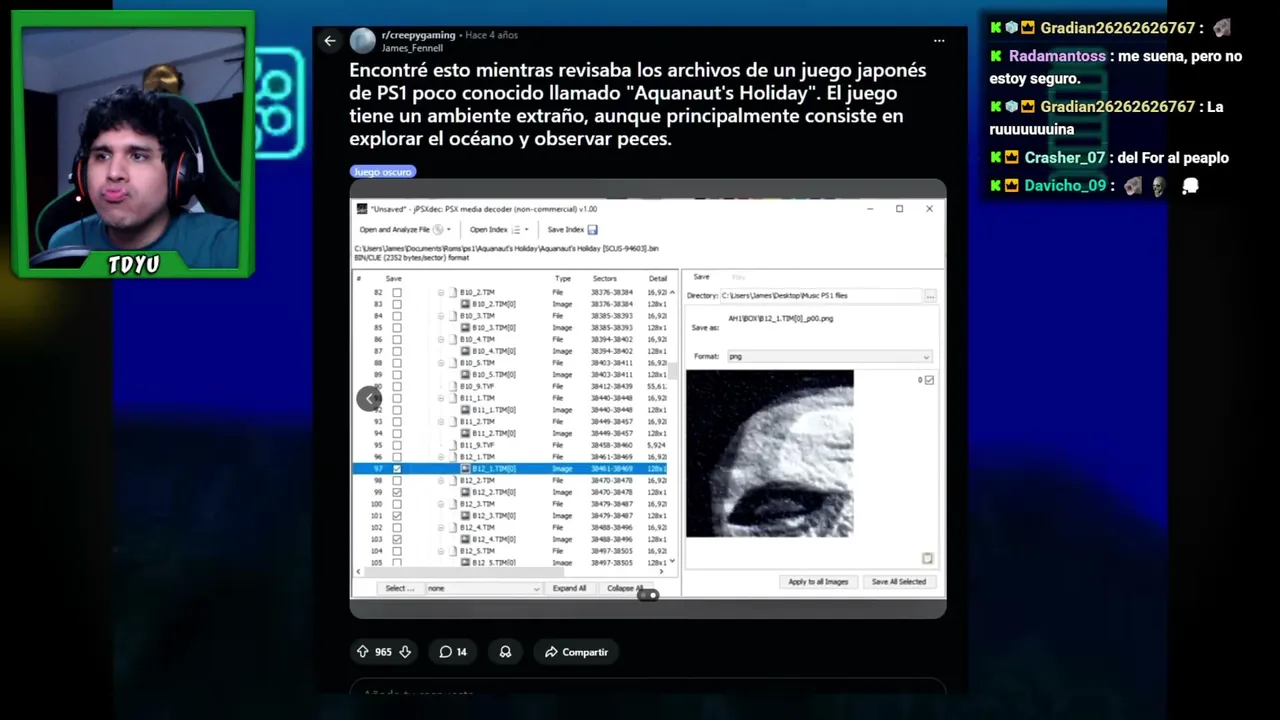The width and height of the screenshot is (1280, 720).
Task: Select the file icon of B10_2.TIM
Action: [x=453, y=292]
